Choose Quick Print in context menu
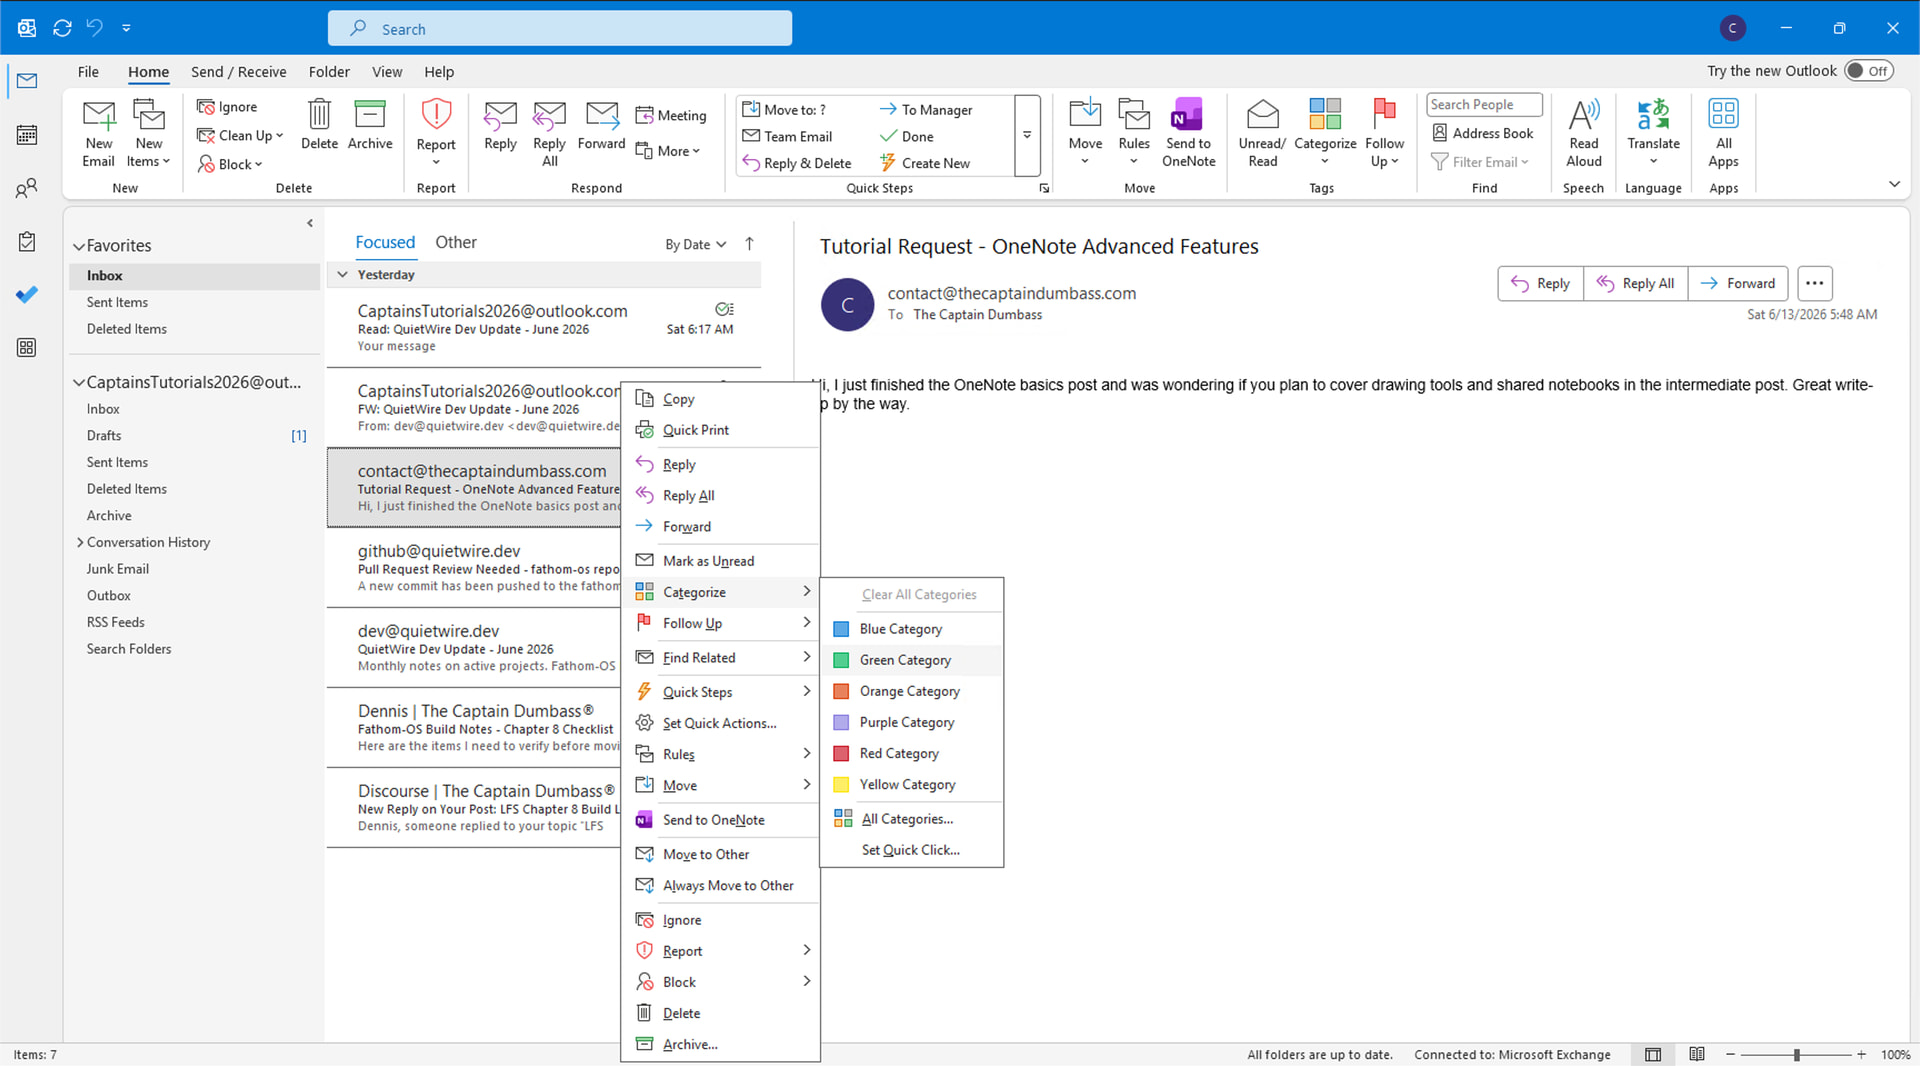Image resolution: width=1920 pixels, height=1066 pixels. 721,430
